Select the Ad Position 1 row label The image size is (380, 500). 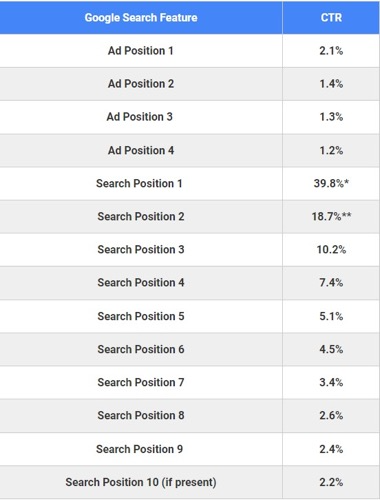point(141,51)
